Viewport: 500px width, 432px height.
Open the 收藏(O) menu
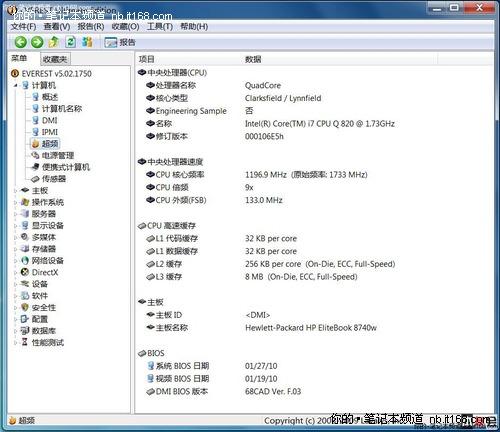pos(125,26)
